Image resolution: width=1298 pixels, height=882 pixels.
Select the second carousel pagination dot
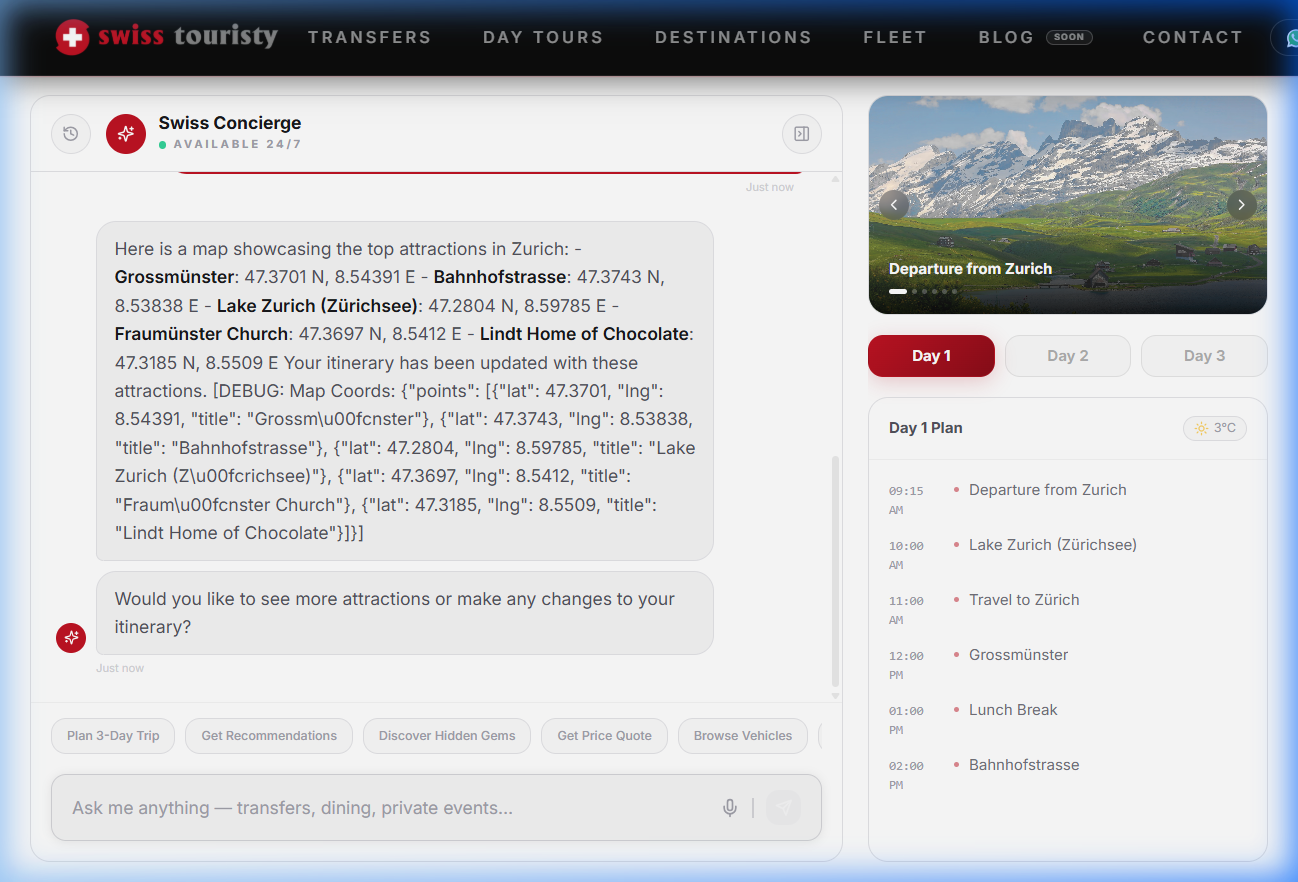tap(914, 291)
